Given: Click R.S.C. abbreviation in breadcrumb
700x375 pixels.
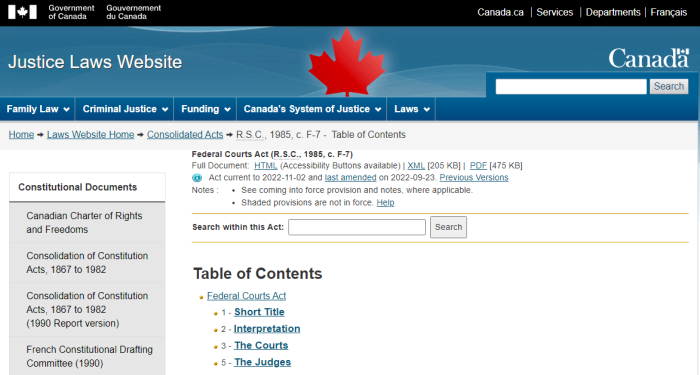Looking at the screenshot, I should (250, 135).
